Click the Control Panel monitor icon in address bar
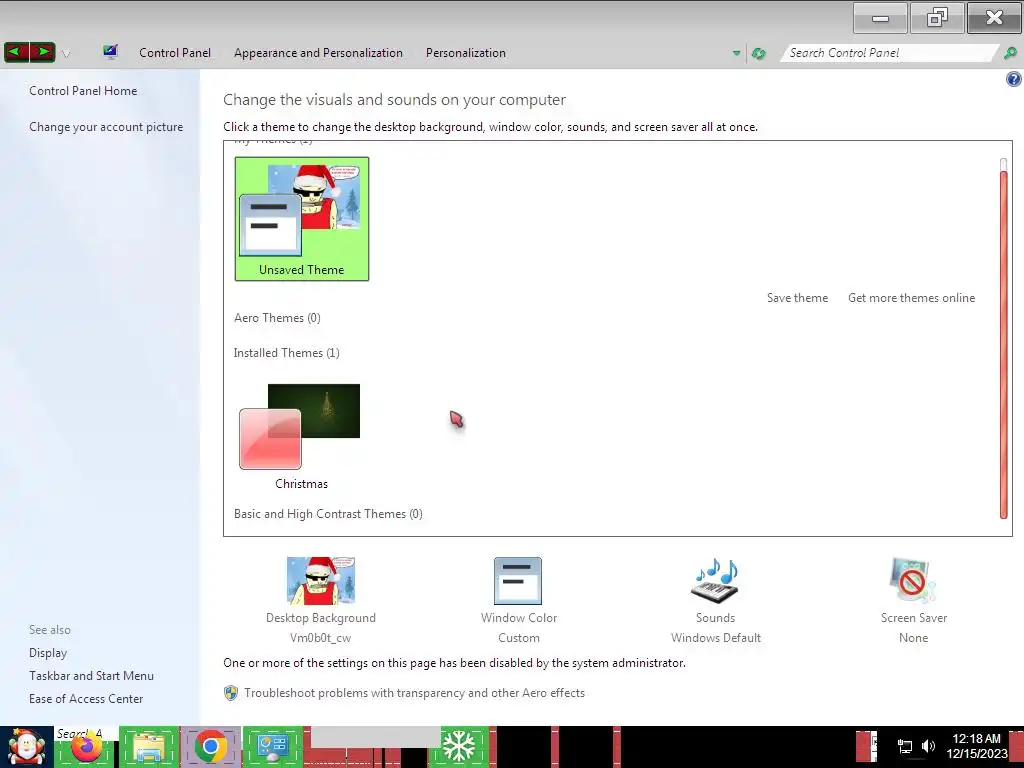1024x768 pixels. click(x=110, y=52)
